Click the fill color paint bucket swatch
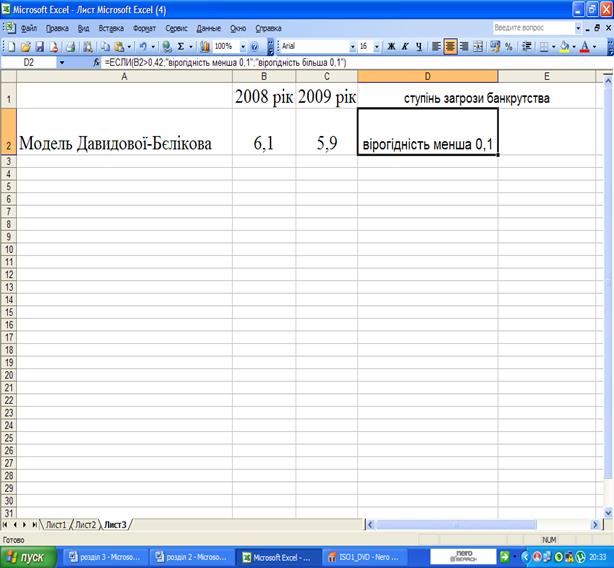 pyautogui.click(x=564, y=46)
